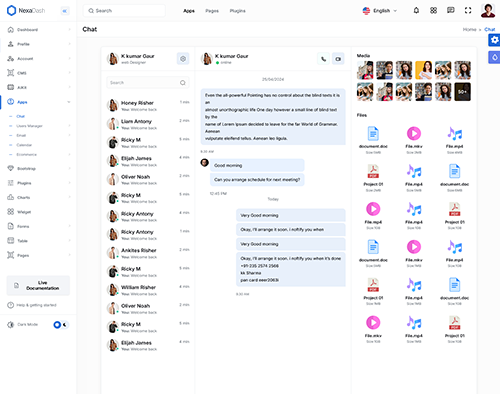Click the contacts Search input field

pos(148,83)
